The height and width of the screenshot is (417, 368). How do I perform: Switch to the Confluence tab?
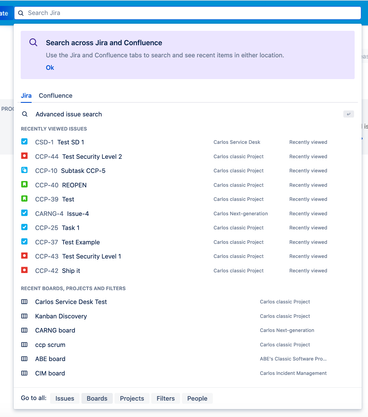point(55,96)
